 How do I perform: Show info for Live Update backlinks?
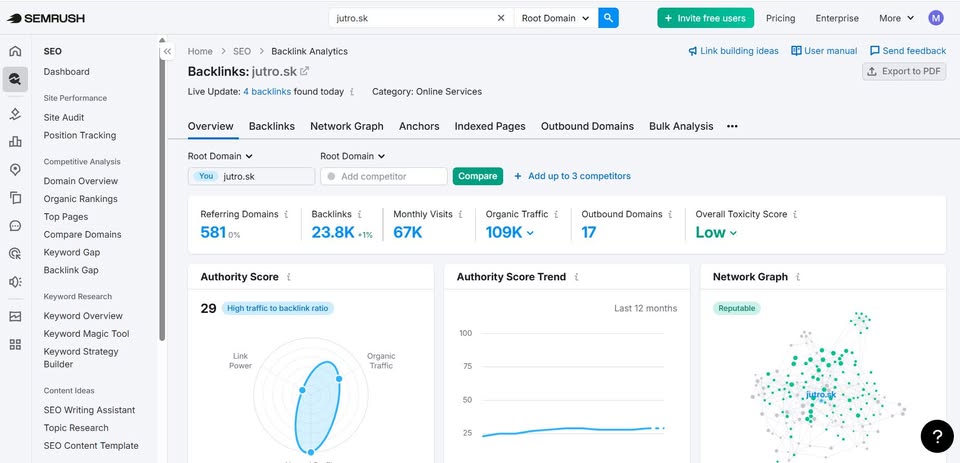352,92
